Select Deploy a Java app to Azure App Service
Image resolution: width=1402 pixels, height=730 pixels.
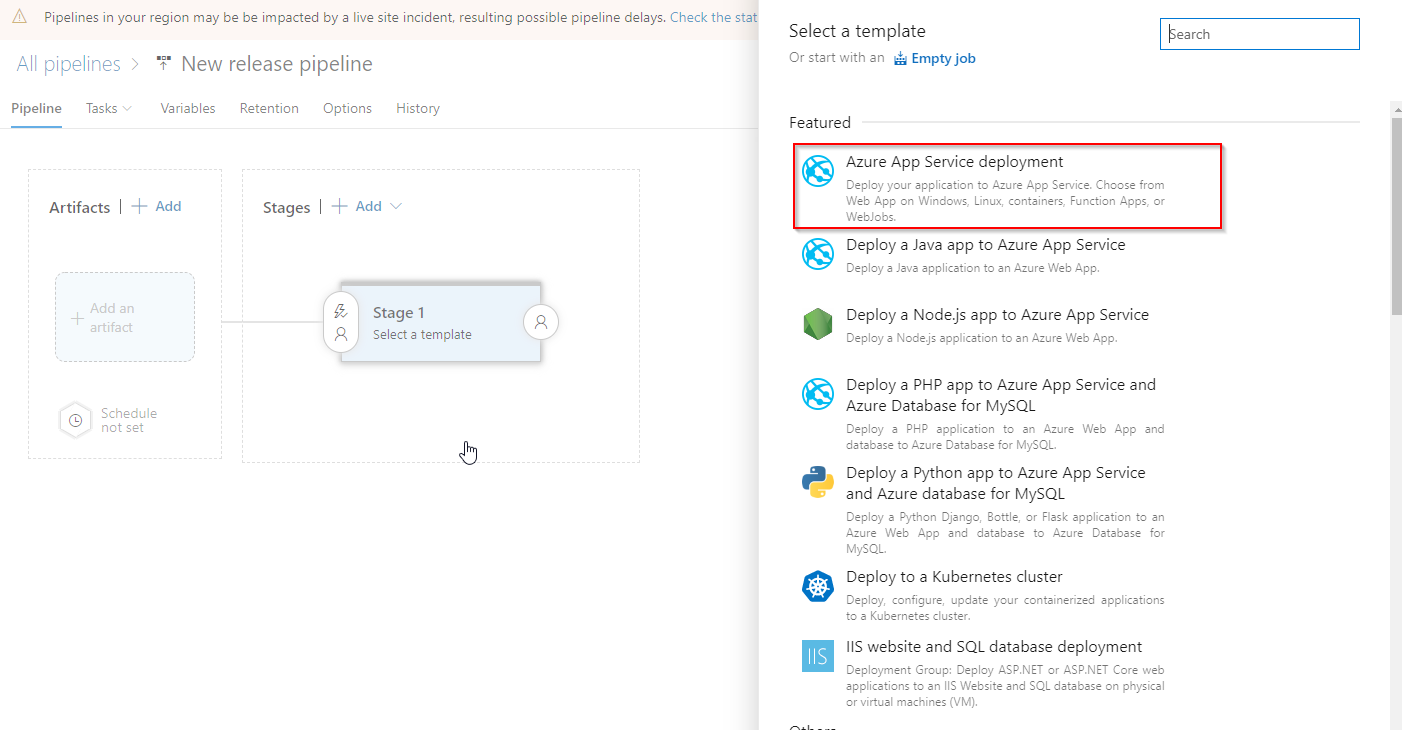pyautogui.click(x=986, y=244)
